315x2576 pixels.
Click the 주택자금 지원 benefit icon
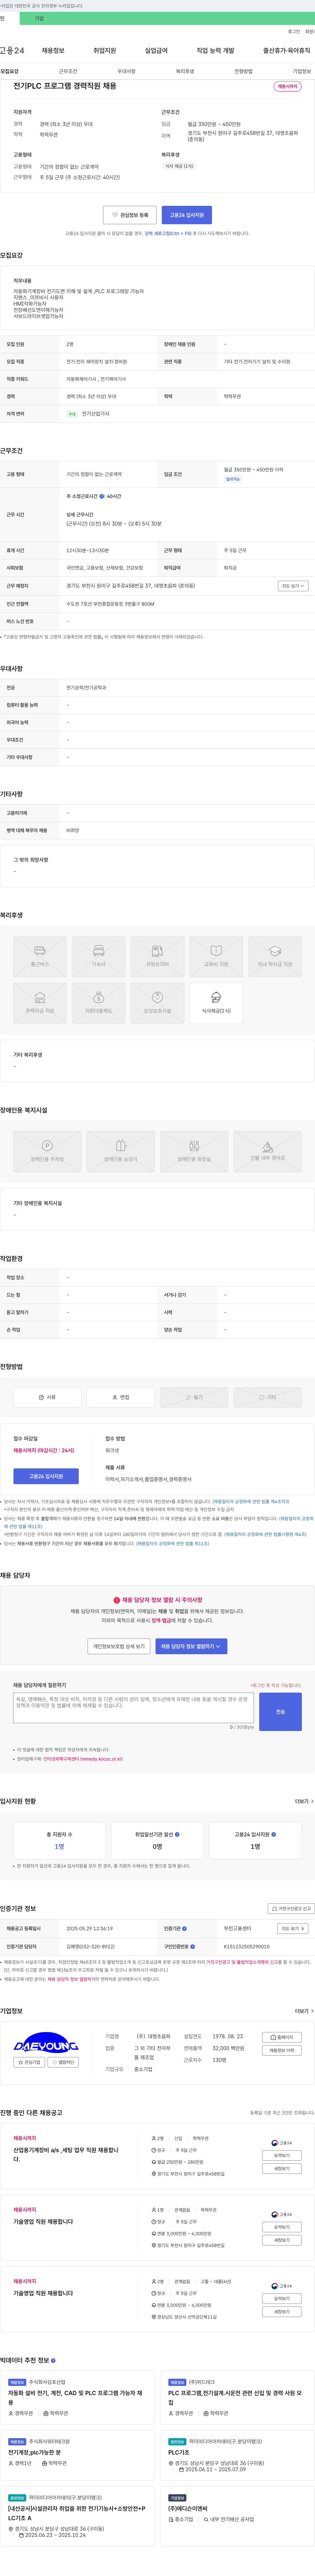pyautogui.click(x=40, y=1003)
